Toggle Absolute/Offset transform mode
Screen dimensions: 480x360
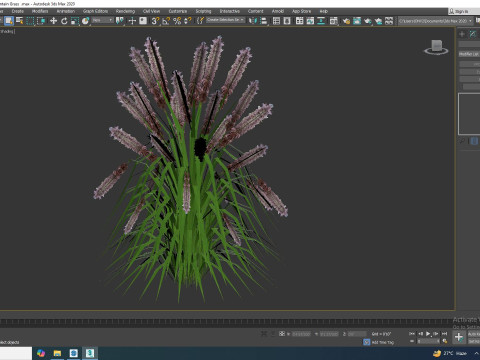(x=282, y=333)
